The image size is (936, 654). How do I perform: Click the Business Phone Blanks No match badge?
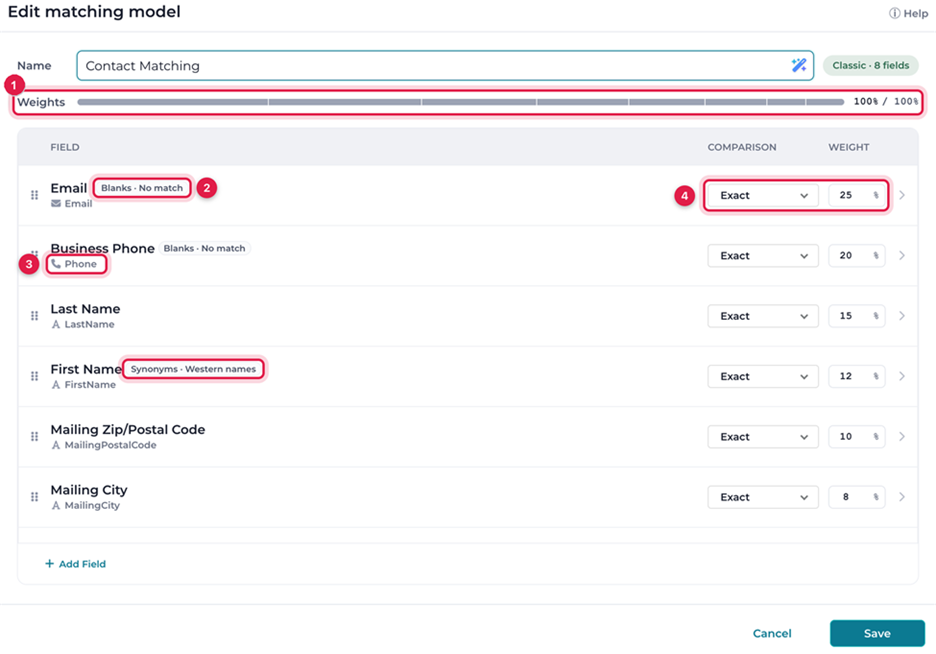tap(204, 248)
